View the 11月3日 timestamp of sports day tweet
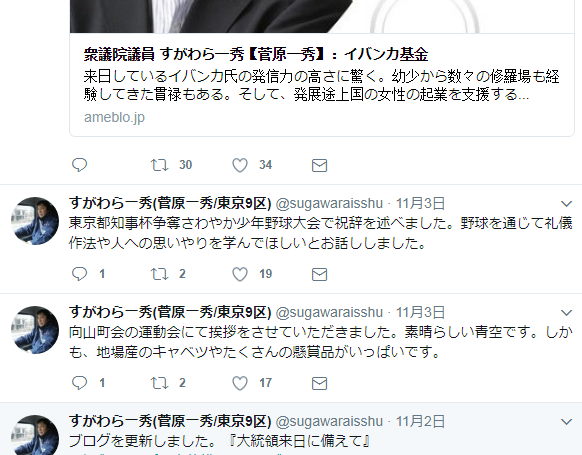 click(420, 312)
